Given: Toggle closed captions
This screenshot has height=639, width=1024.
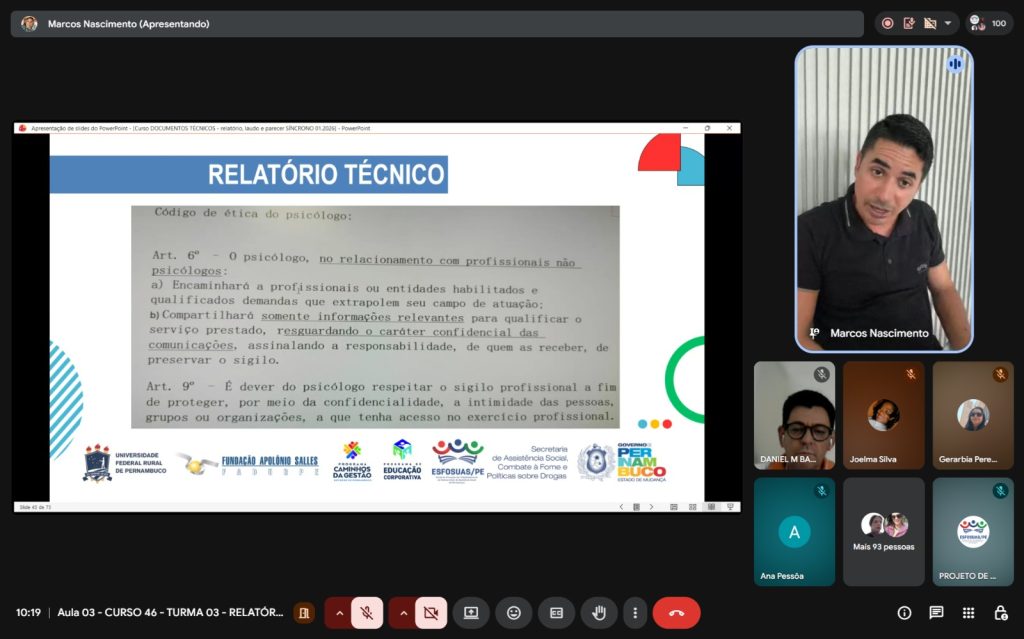Looking at the screenshot, I should click(556, 613).
